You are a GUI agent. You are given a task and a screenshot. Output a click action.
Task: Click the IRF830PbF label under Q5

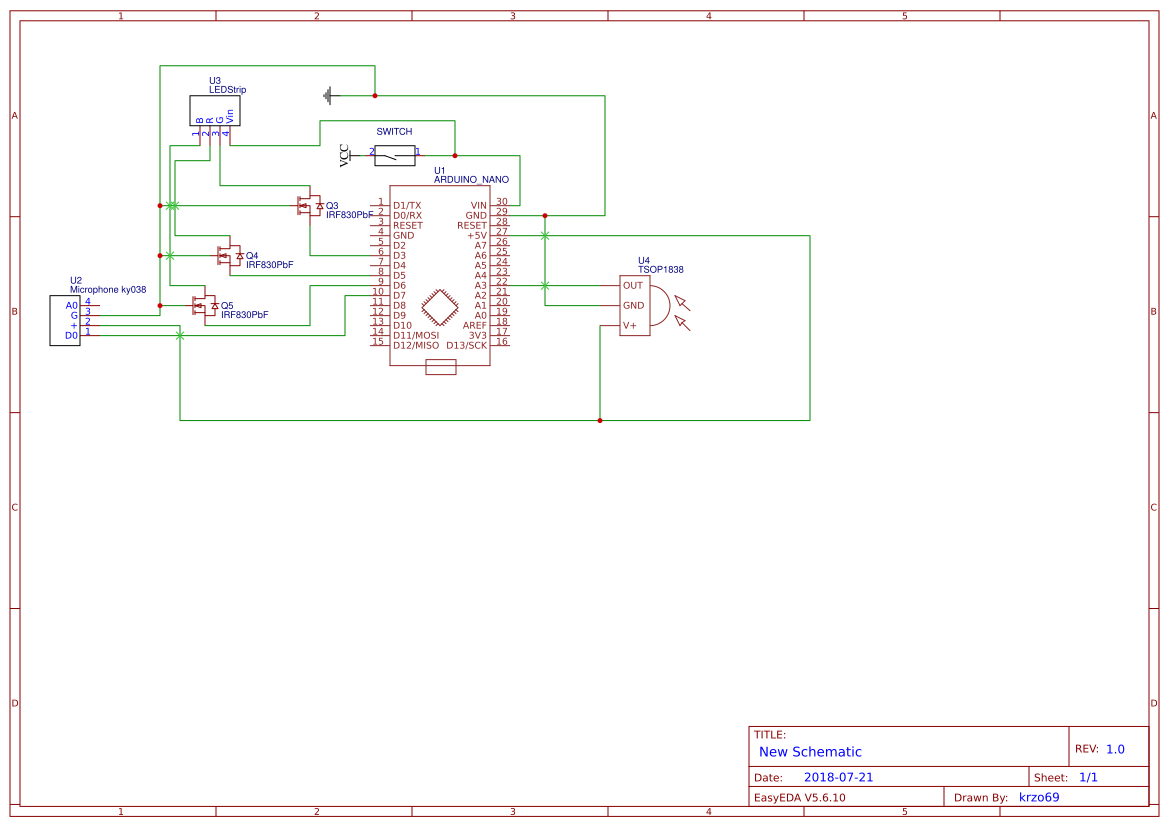point(245,315)
